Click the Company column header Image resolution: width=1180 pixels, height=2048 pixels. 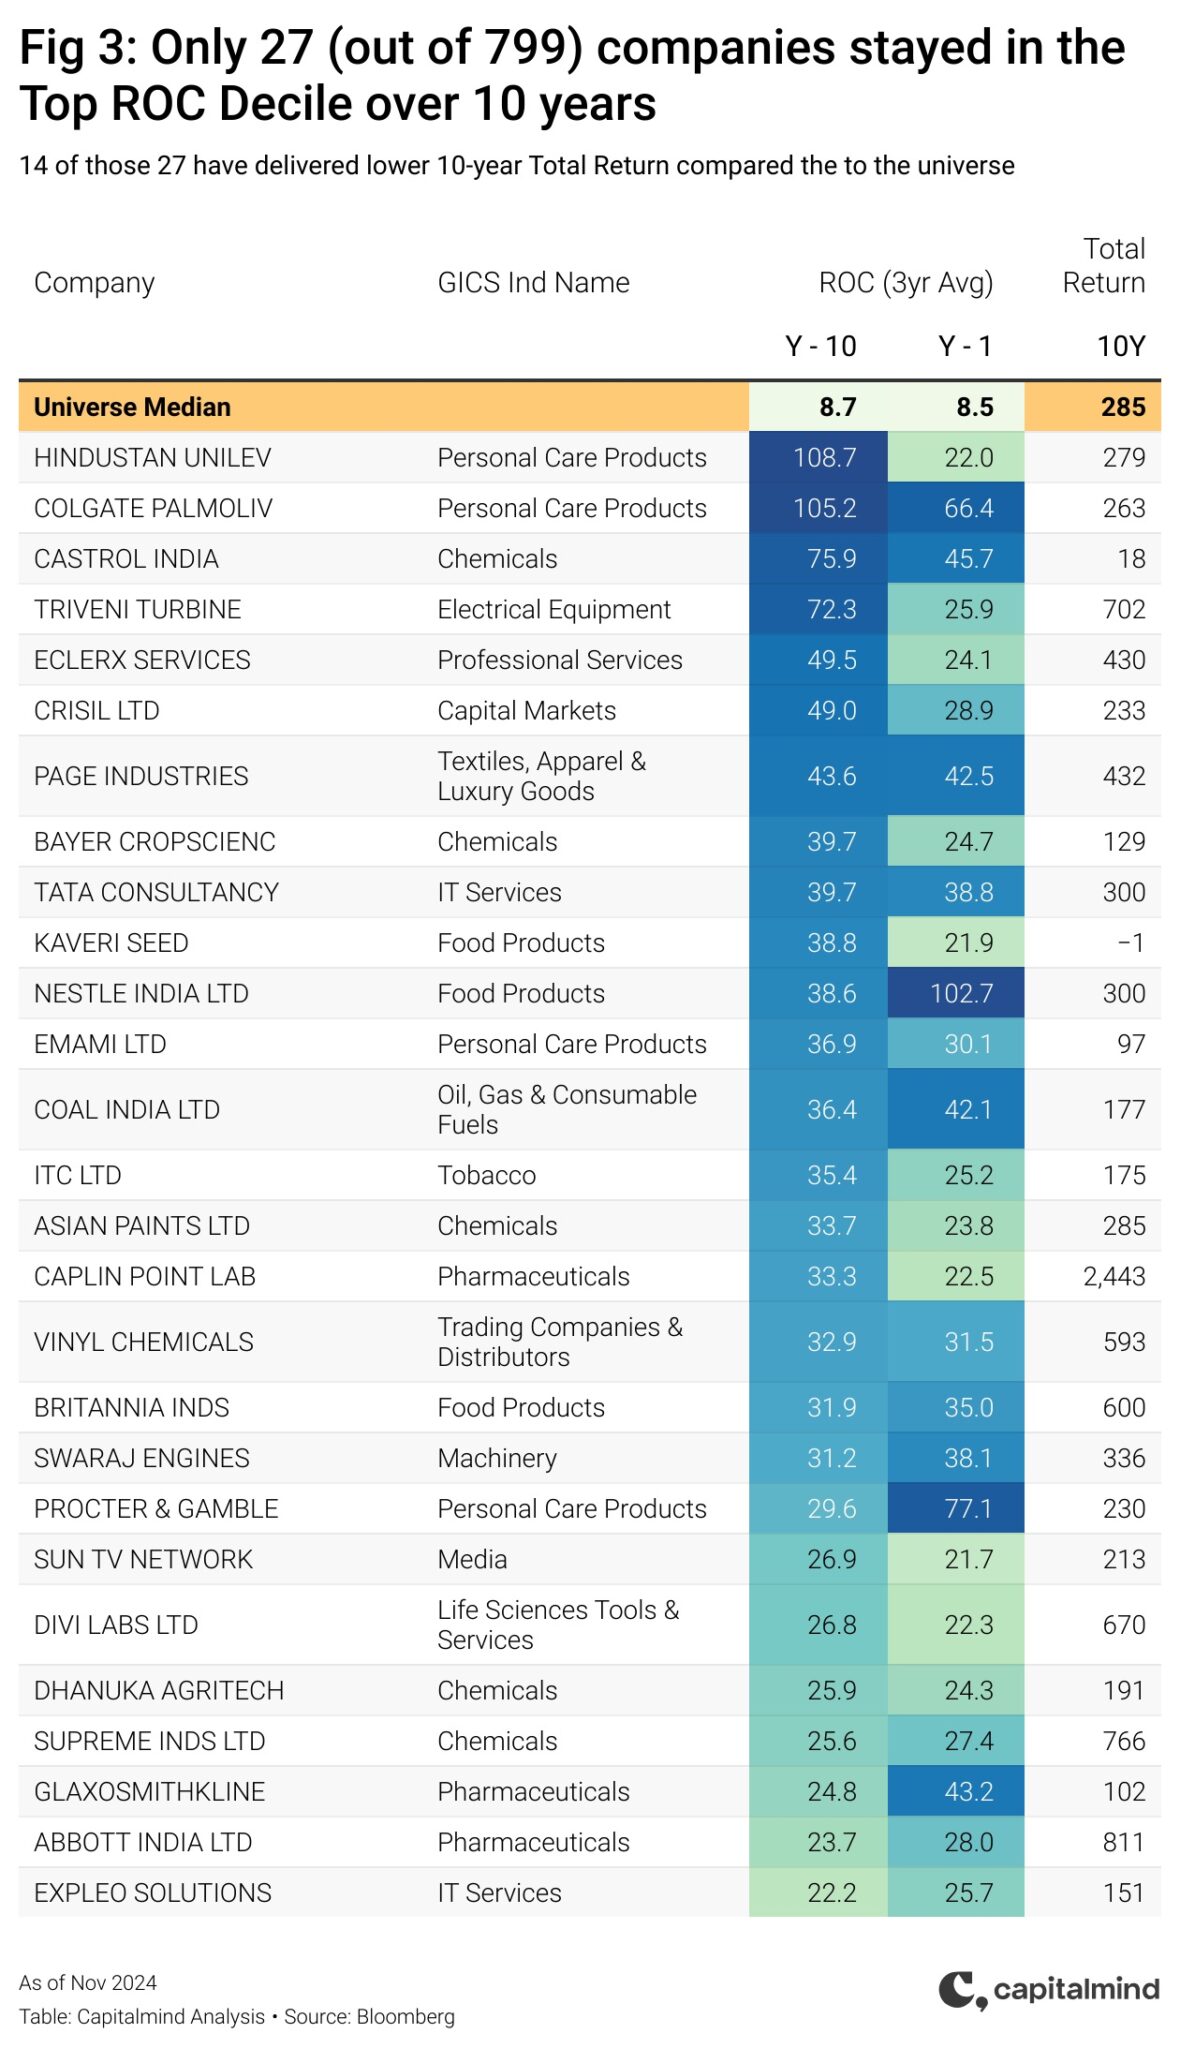tap(94, 283)
